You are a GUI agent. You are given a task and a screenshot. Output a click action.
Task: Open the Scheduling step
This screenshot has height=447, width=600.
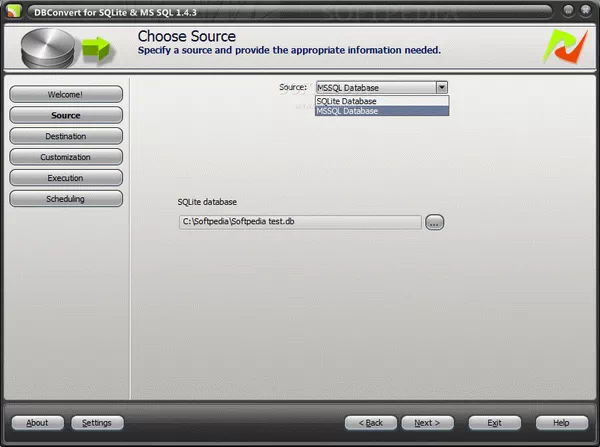tap(66, 199)
